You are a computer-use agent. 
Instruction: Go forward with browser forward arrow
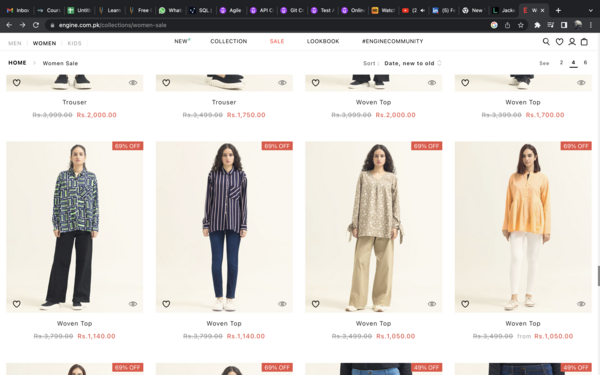tap(23, 25)
